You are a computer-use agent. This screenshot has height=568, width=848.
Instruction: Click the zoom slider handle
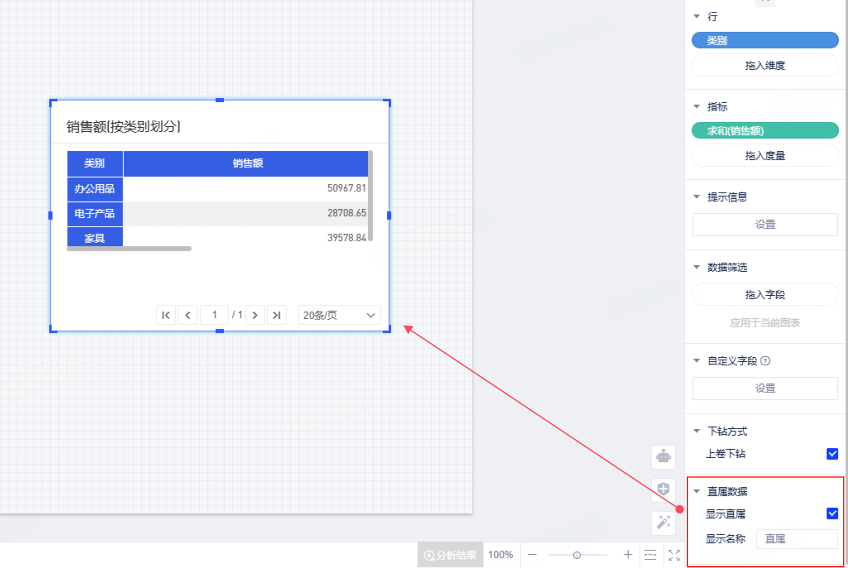[x=577, y=555]
